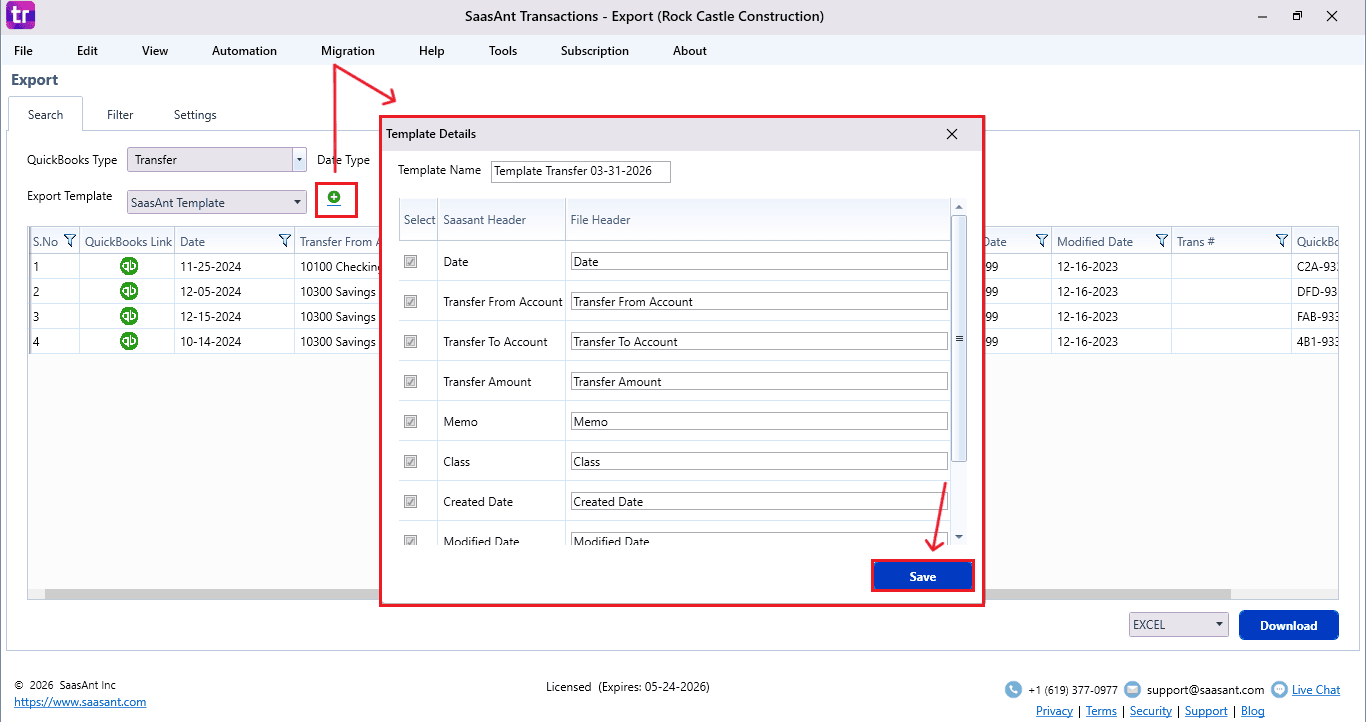The image size is (1366, 722).
Task: Toggle the Transfer Amount row checkbox
Action: point(410,382)
